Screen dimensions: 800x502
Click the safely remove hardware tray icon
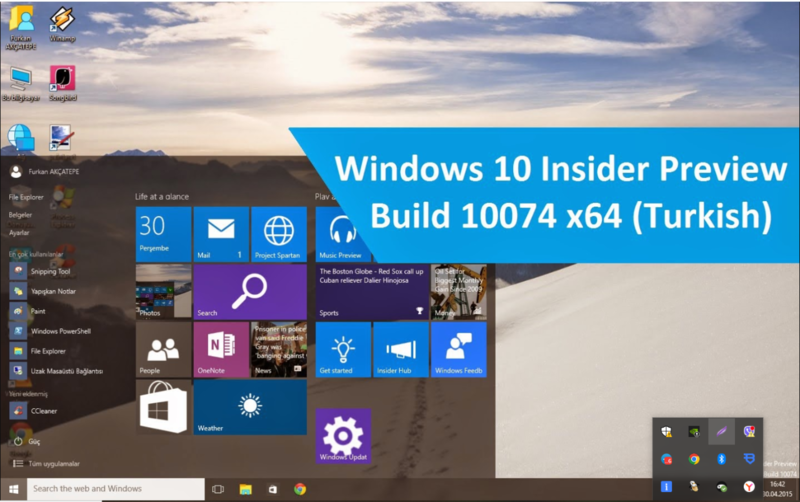point(721,487)
